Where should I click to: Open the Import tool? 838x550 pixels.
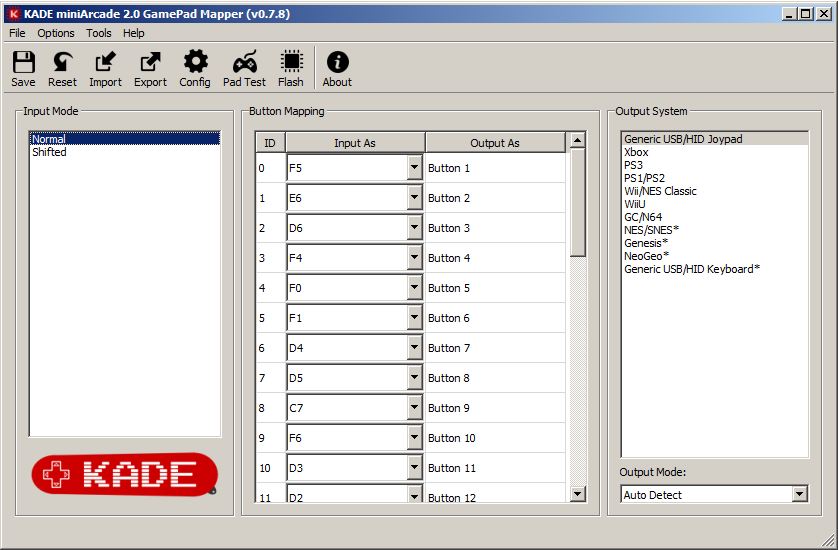[105, 68]
